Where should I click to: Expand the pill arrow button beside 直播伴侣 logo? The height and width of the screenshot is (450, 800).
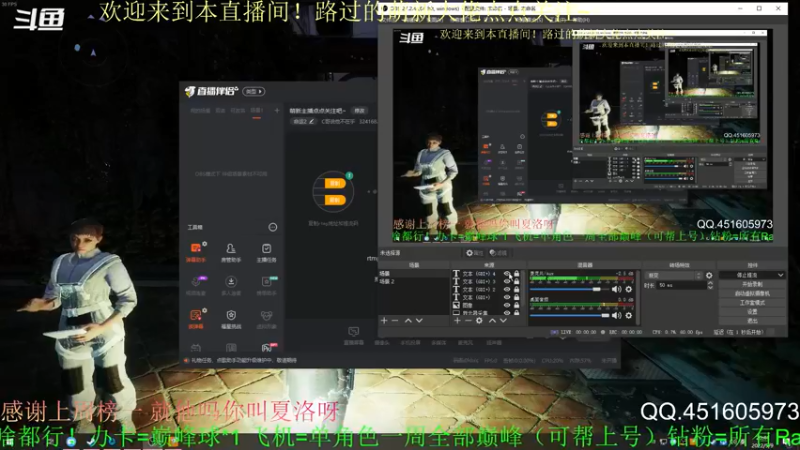point(254,91)
